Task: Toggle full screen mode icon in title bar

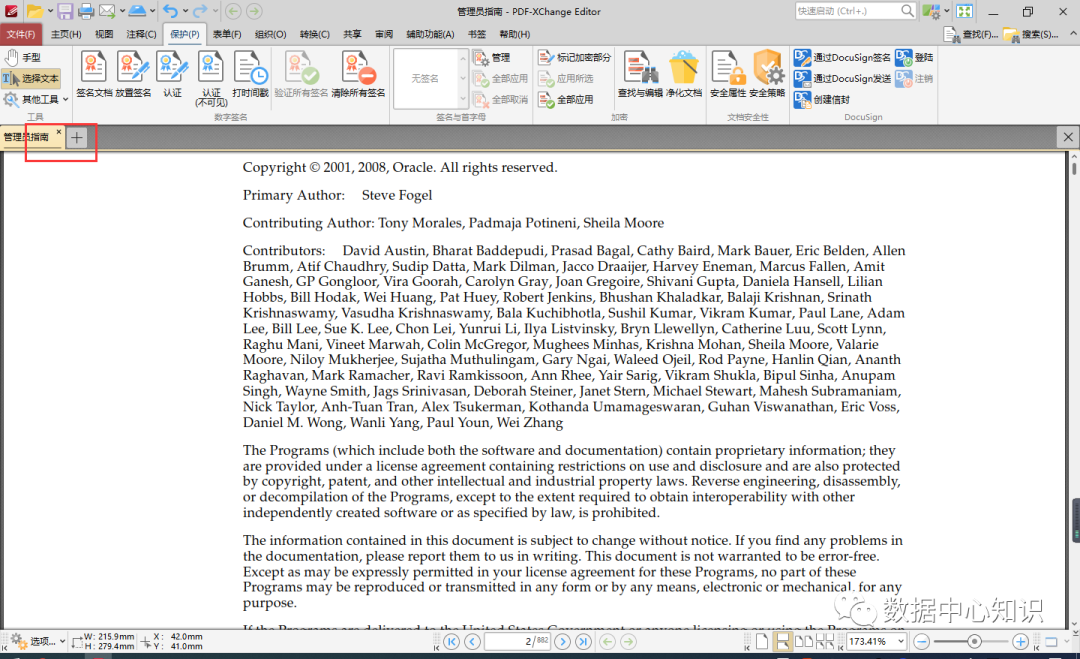Action: [964, 11]
